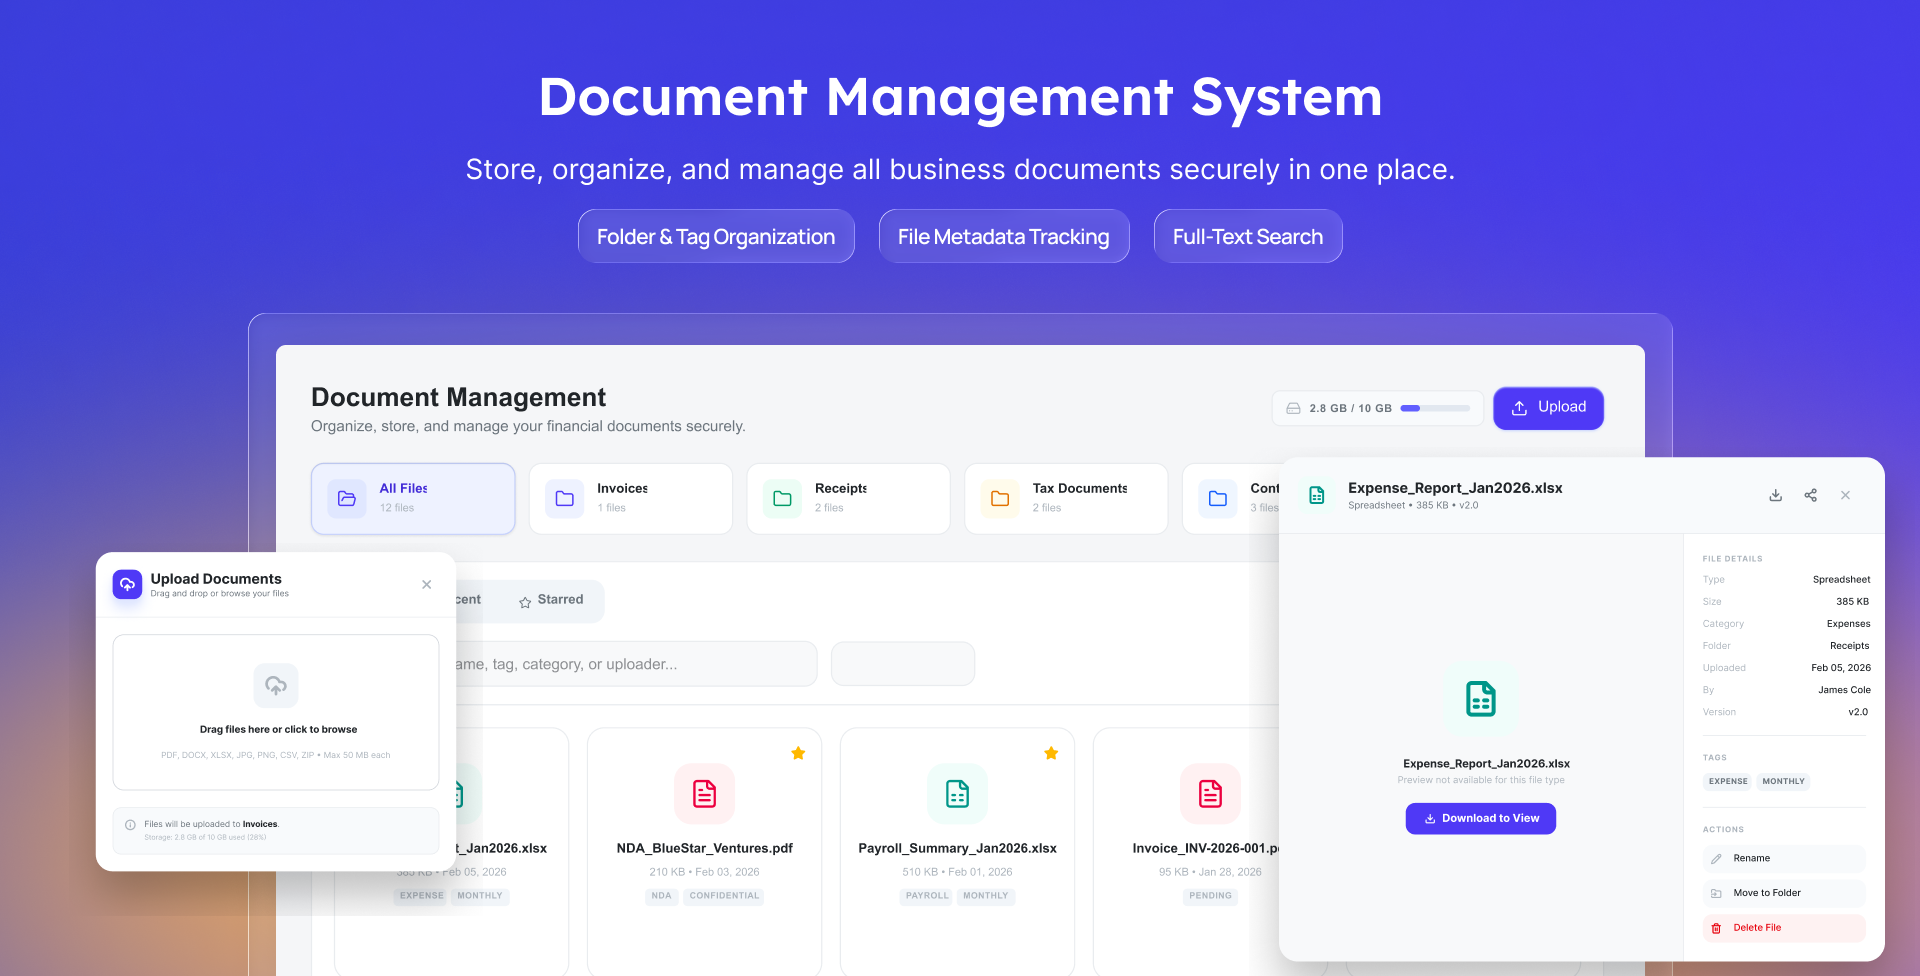Click the Invoices folder icon
The height and width of the screenshot is (976, 1920).
coord(564,498)
